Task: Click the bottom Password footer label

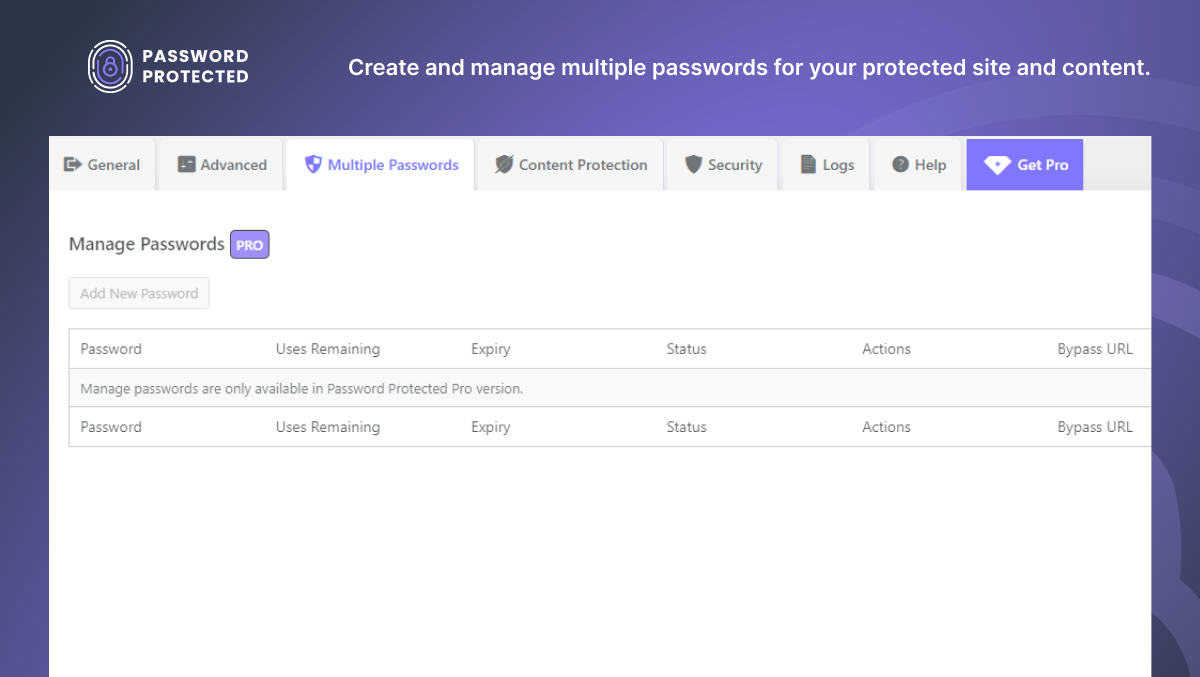Action: [x=111, y=427]
